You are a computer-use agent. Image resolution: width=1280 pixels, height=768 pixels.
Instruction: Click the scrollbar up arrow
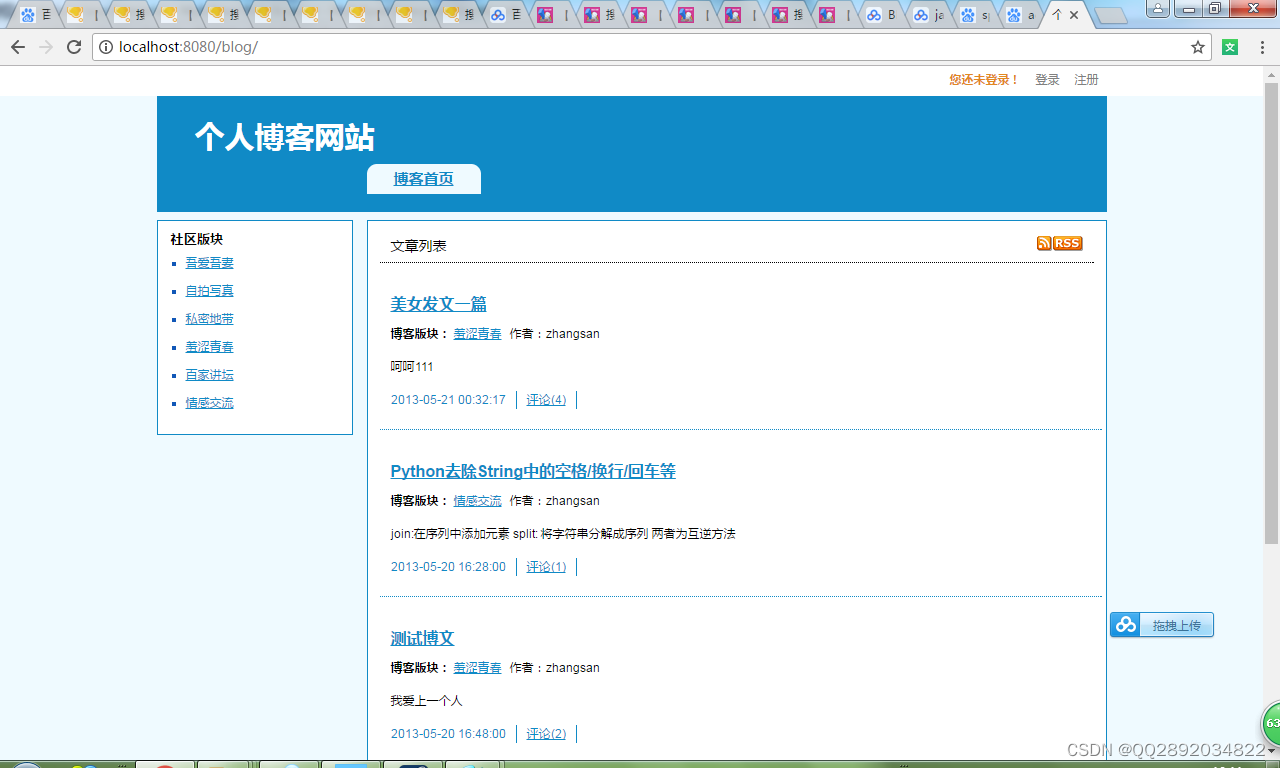point(1271,73)
